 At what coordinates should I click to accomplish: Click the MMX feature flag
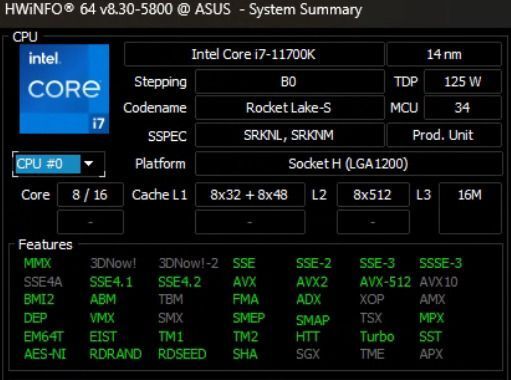tap(37, 263)
